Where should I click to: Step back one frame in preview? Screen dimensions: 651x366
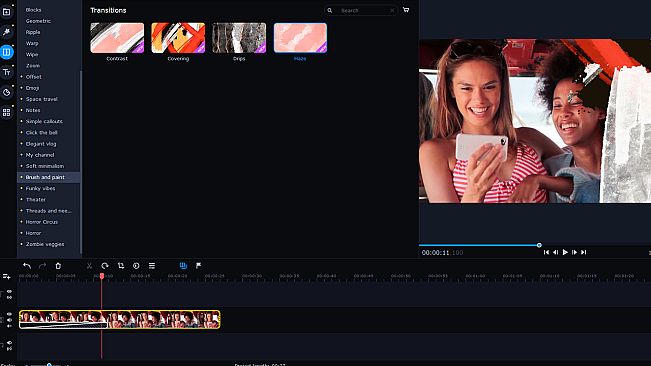pos(556,252)
